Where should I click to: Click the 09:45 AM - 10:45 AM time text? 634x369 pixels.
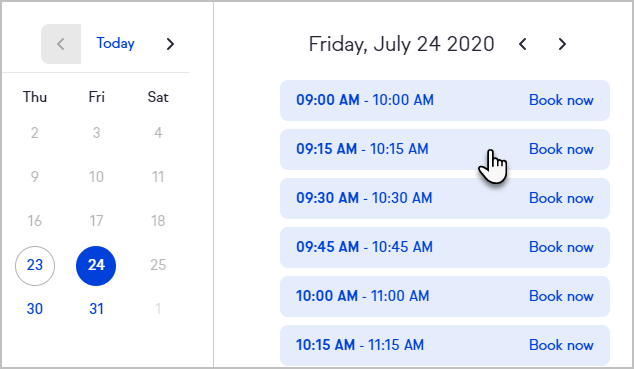point(364,247)
